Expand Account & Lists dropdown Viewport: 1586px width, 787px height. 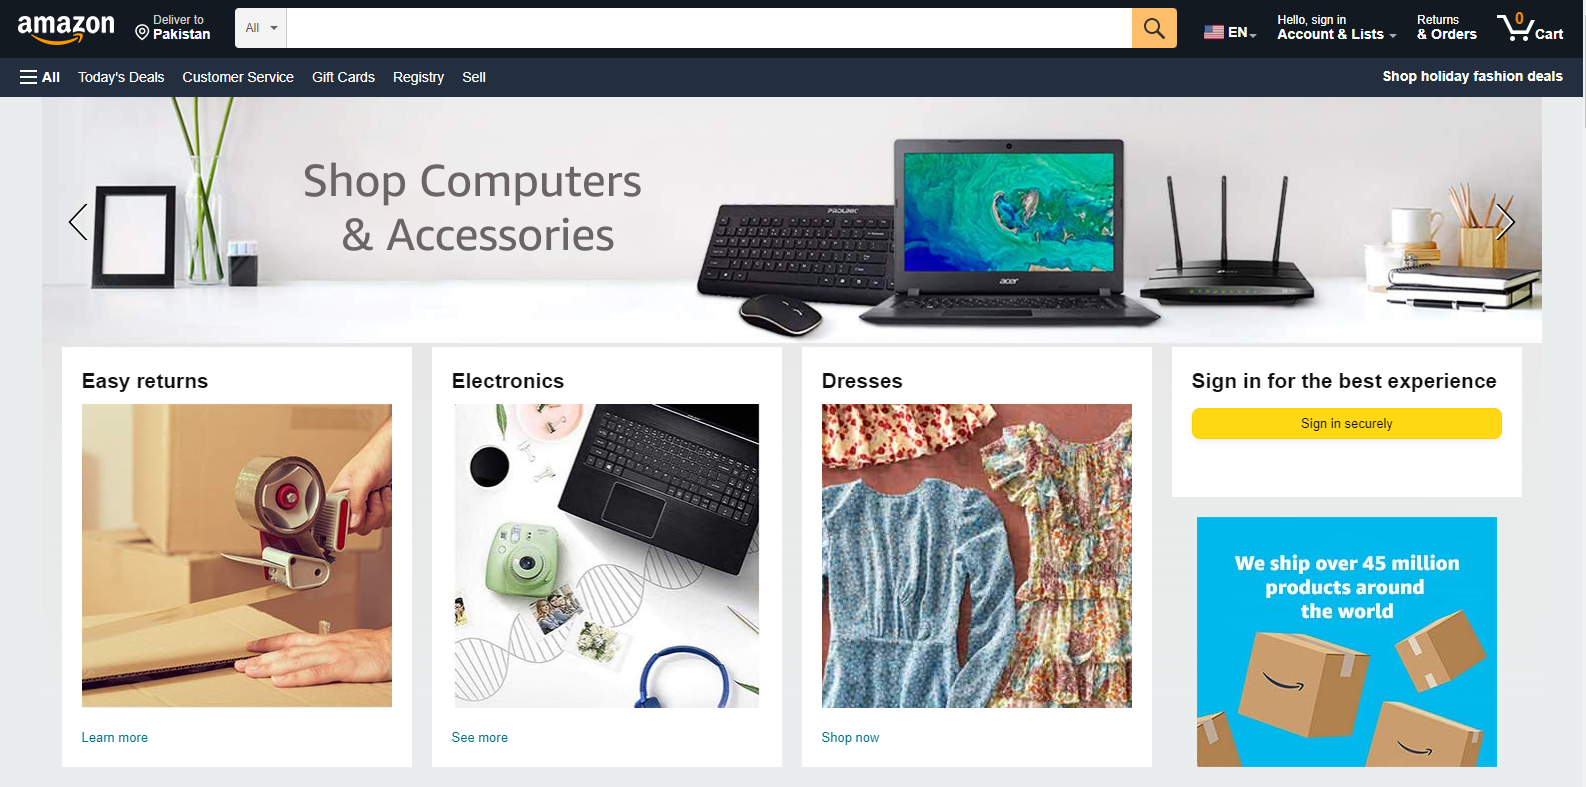pyautogui.click(x=1336, y=27)
